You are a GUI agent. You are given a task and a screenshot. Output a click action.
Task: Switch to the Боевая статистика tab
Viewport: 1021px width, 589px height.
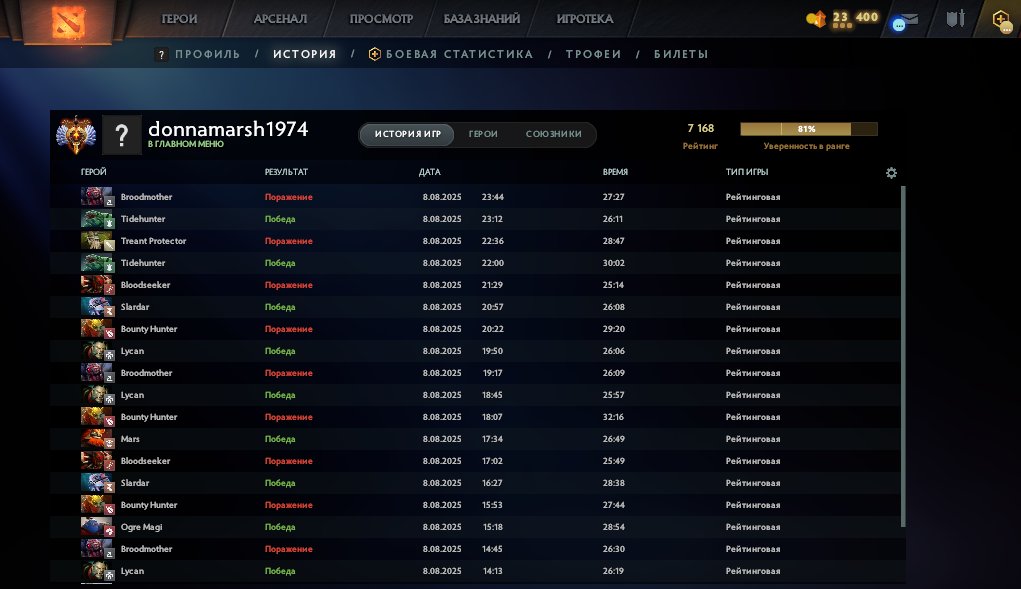click(460, 54)
